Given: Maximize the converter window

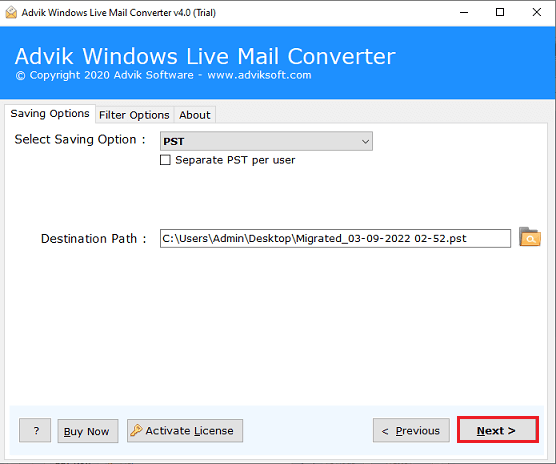Looking at the screenshot, I should [500, 12].
